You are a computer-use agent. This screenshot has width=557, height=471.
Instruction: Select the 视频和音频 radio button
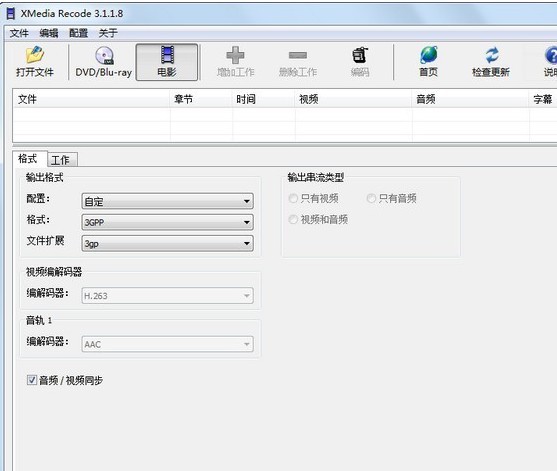click(293, 220)
